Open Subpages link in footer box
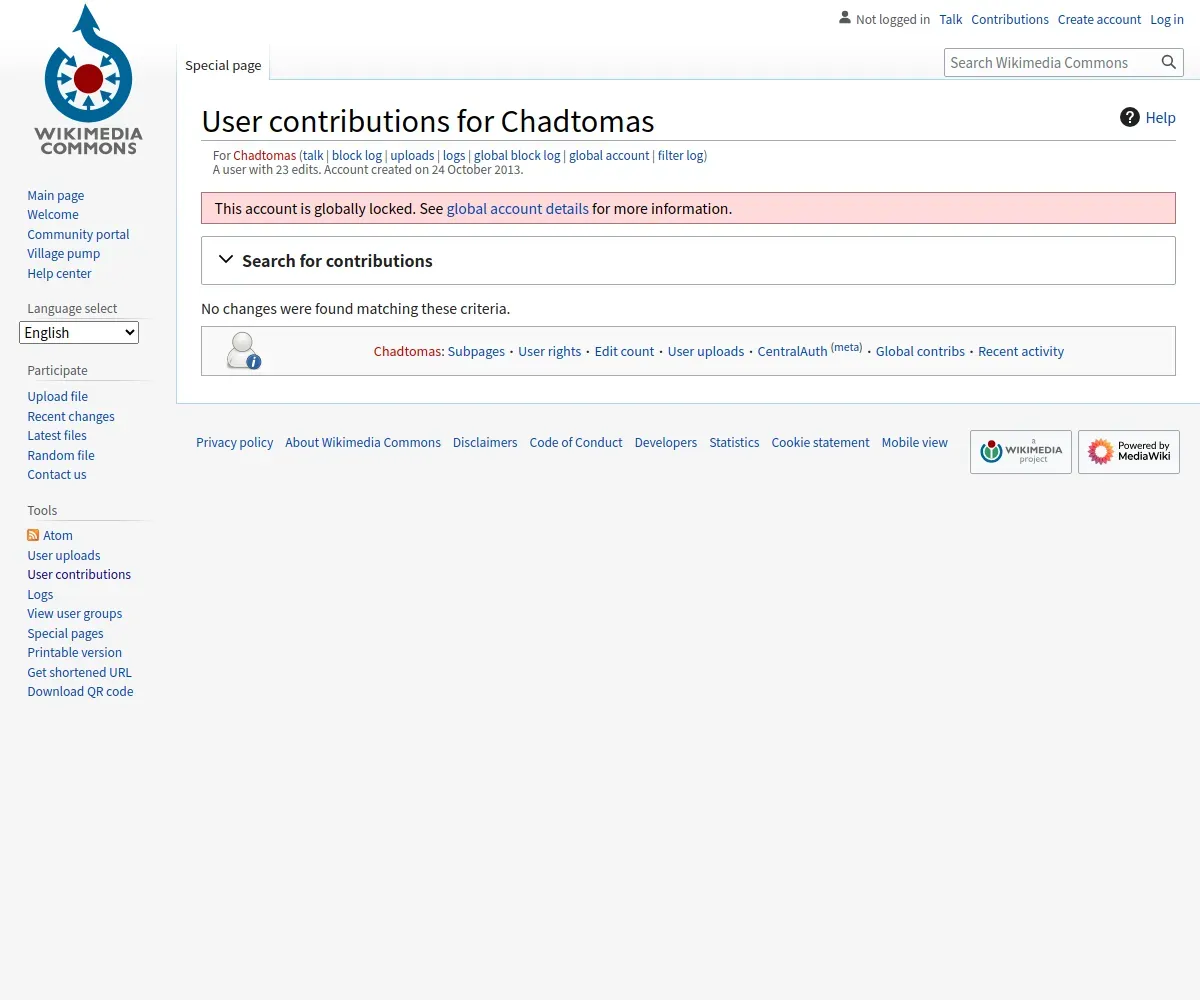The image size is (1200, 1000). point(476,351)
